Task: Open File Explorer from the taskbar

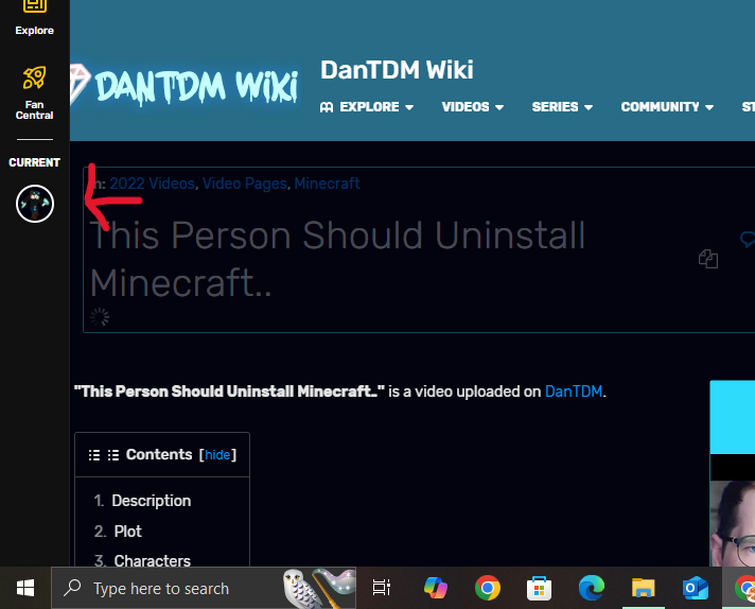Action: click(x=643, y=588)
